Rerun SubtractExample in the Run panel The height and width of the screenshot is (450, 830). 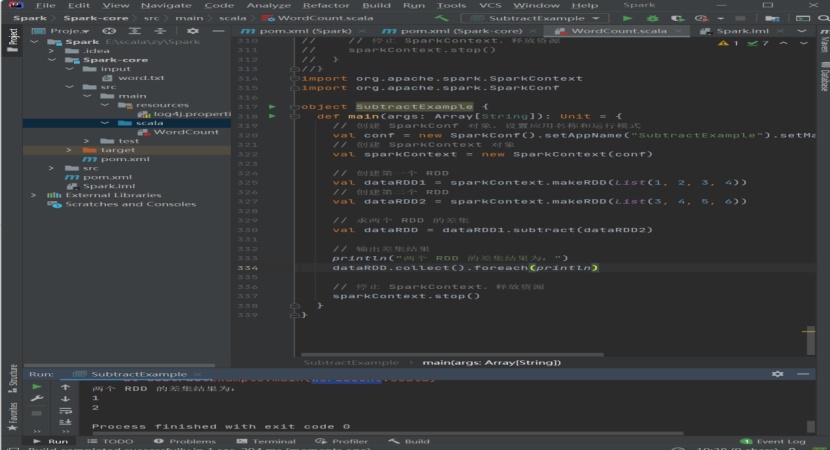[37, 387]
